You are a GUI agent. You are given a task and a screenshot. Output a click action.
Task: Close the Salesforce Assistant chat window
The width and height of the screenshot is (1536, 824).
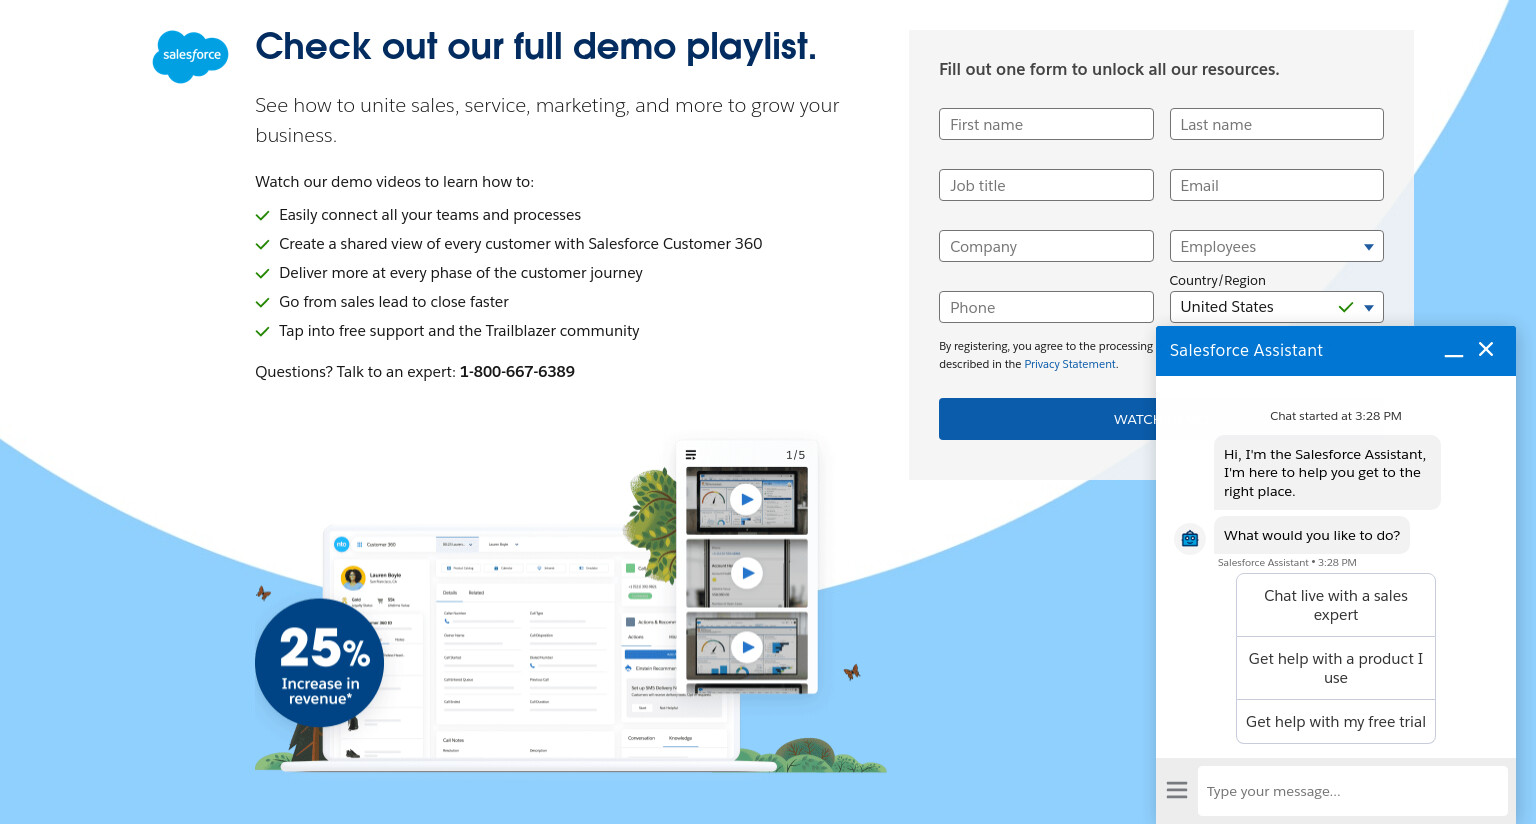1486,349
